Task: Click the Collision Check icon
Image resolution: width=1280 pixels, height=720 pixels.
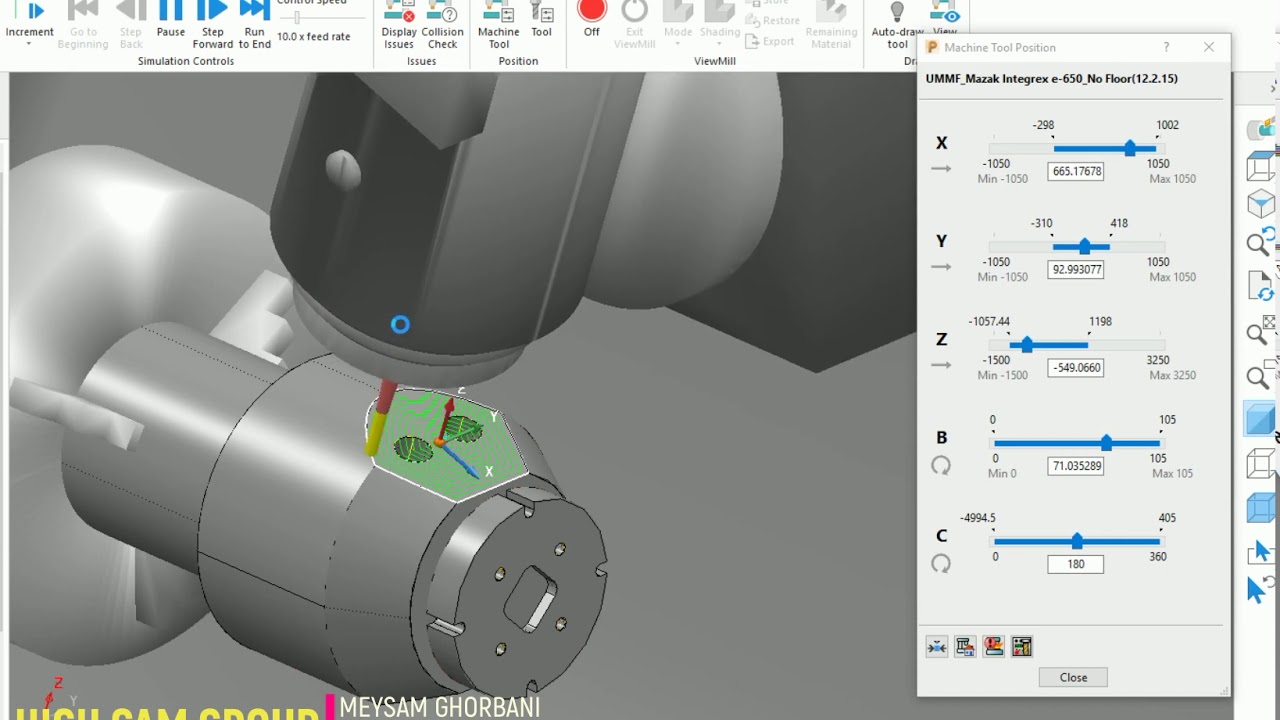Action: [x=442, y=13]
